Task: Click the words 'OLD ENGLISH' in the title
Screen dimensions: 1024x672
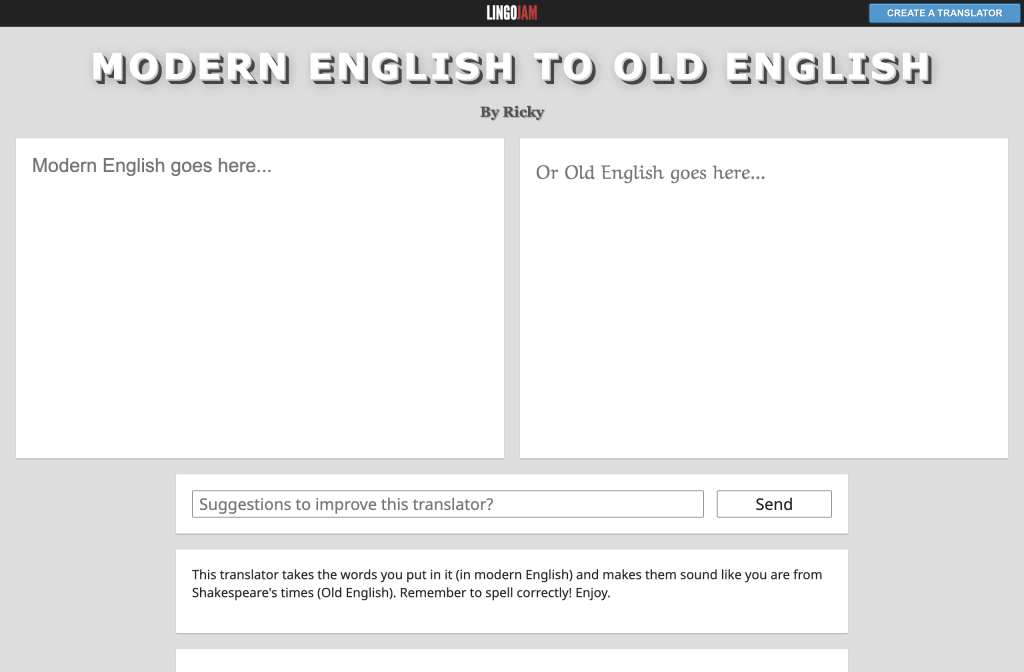Action: (772, 68)
